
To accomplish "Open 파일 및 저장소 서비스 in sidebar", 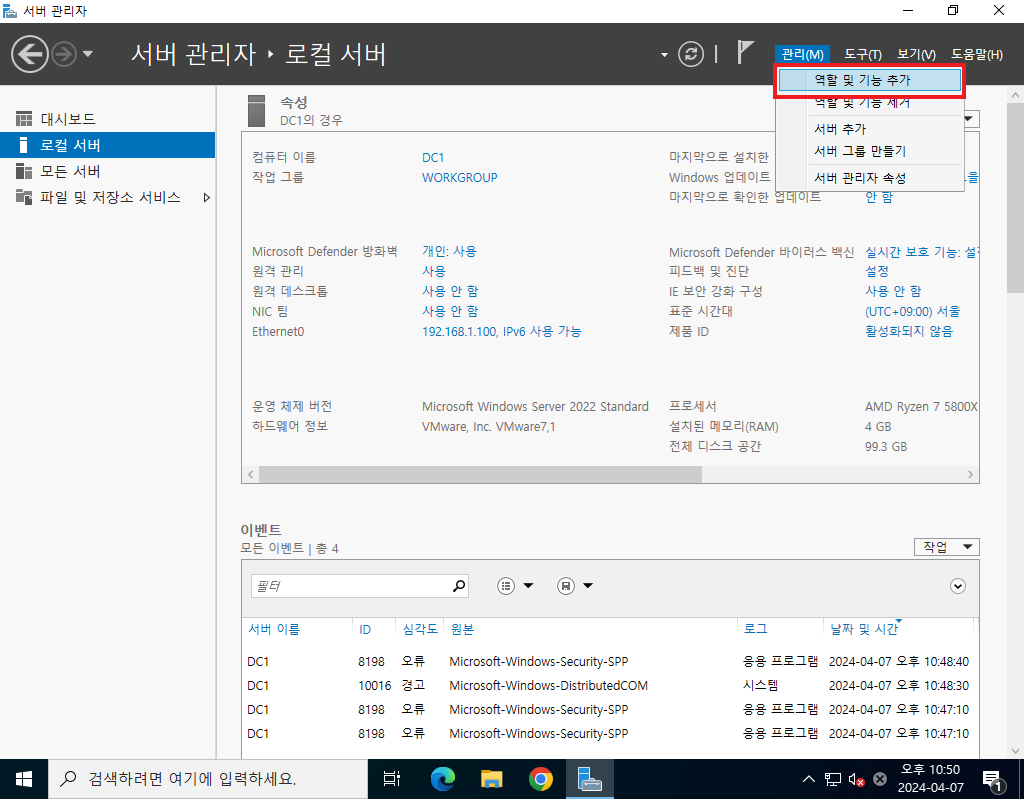I will click(107, 197).
